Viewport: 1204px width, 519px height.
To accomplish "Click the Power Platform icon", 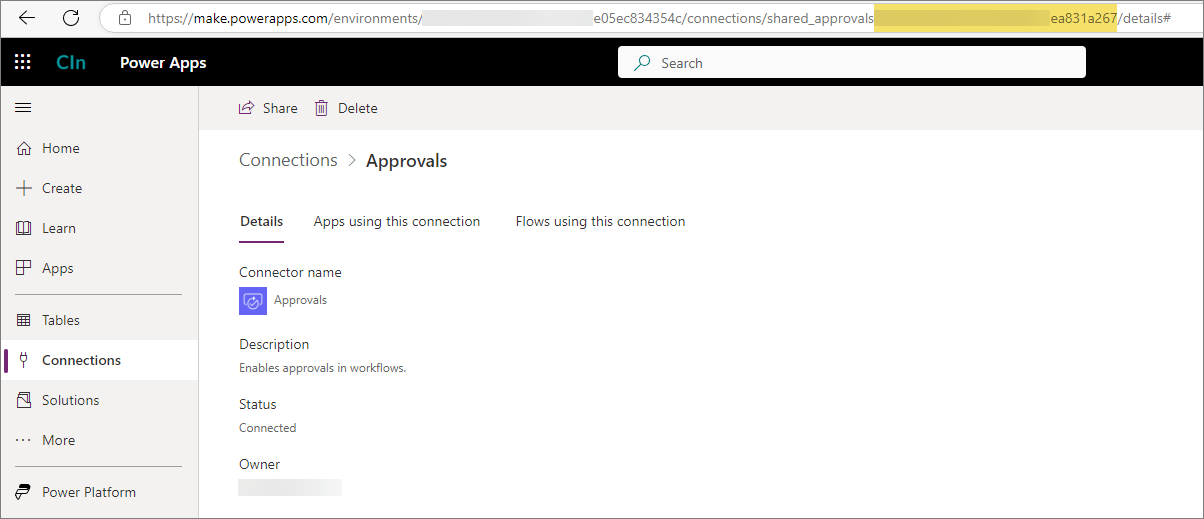I will click(x=25, y=492).
